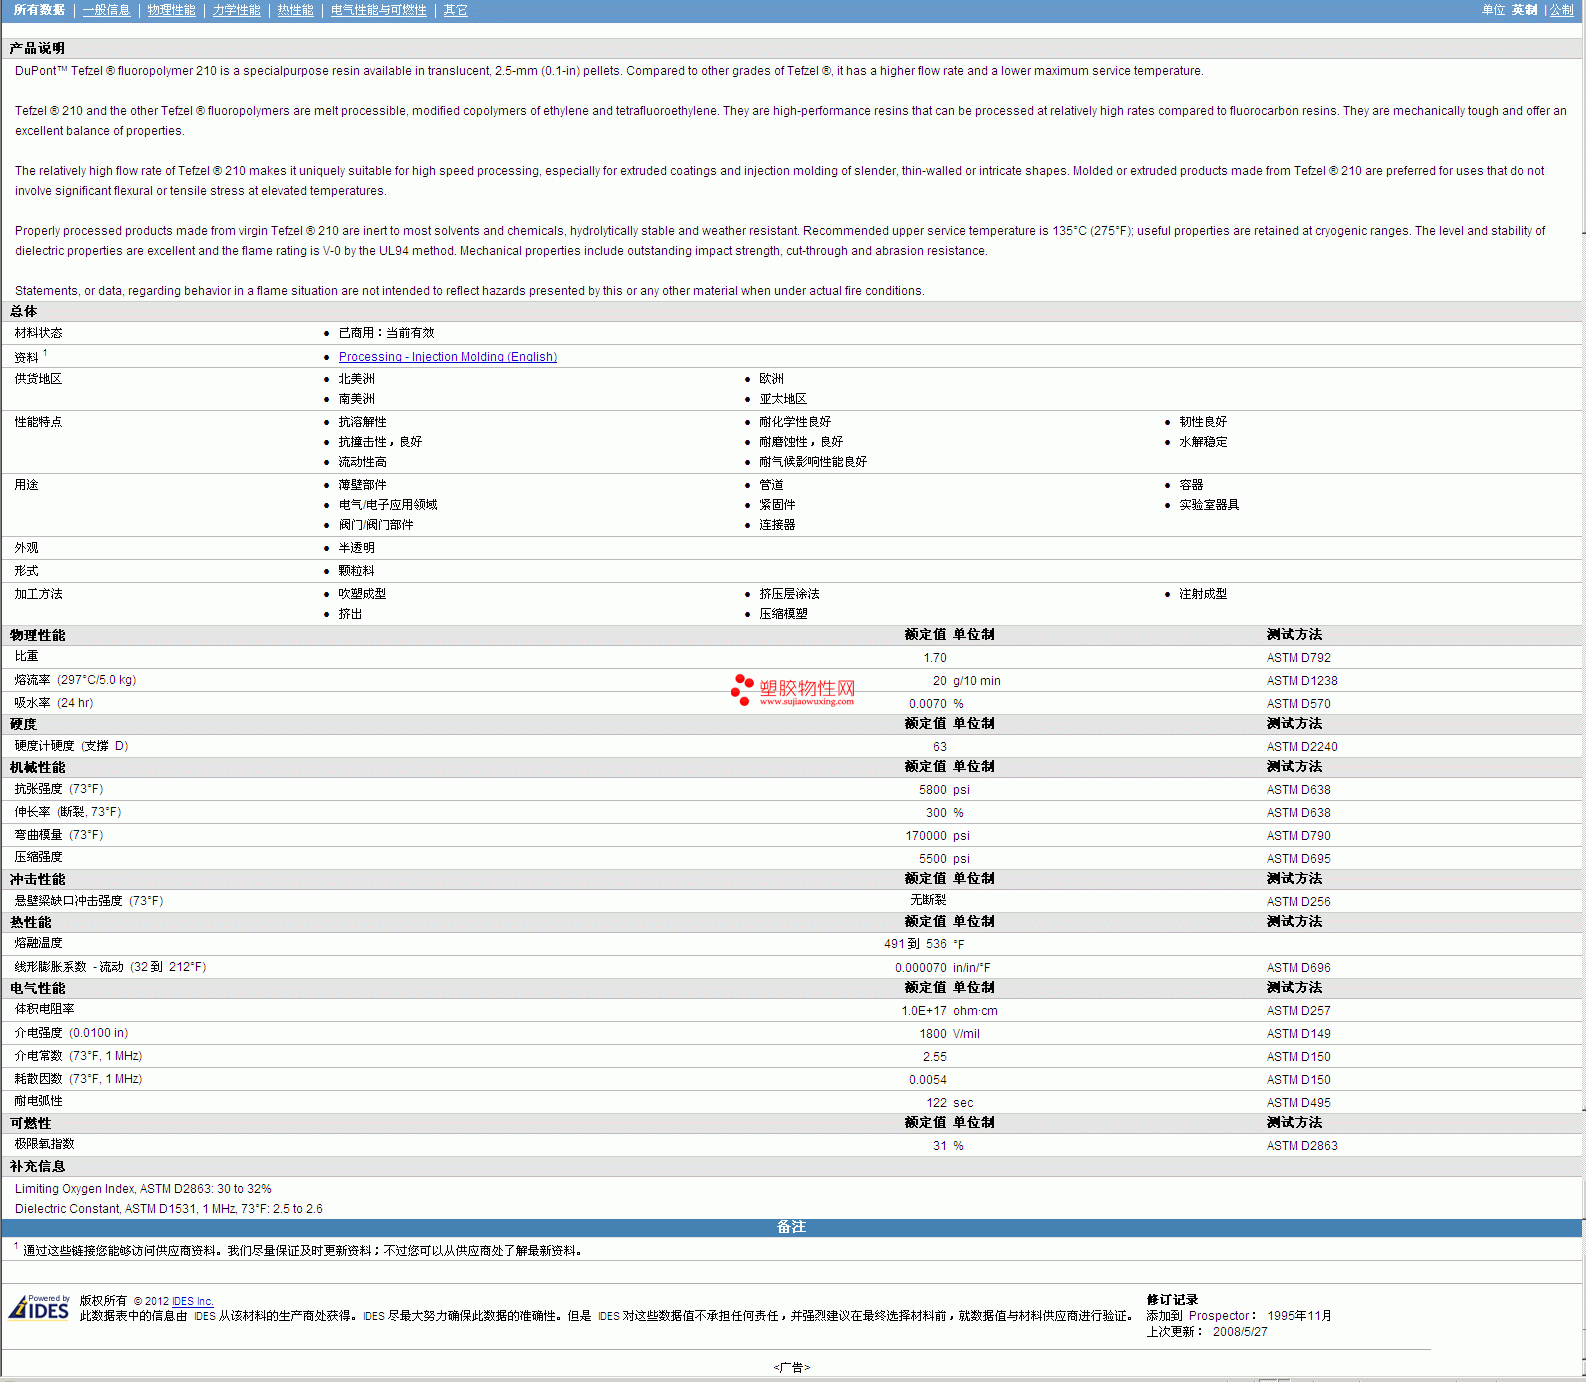Click the 冲击性能 section header
Screen dimensions: 1586x1382
point(37,879)
